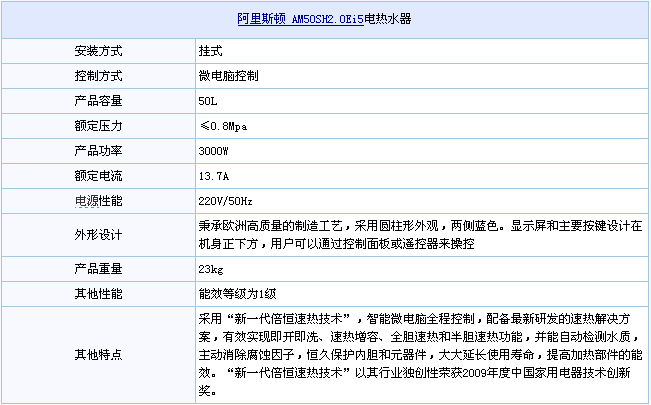Click the 额定压力 row label

click(99, 126)
